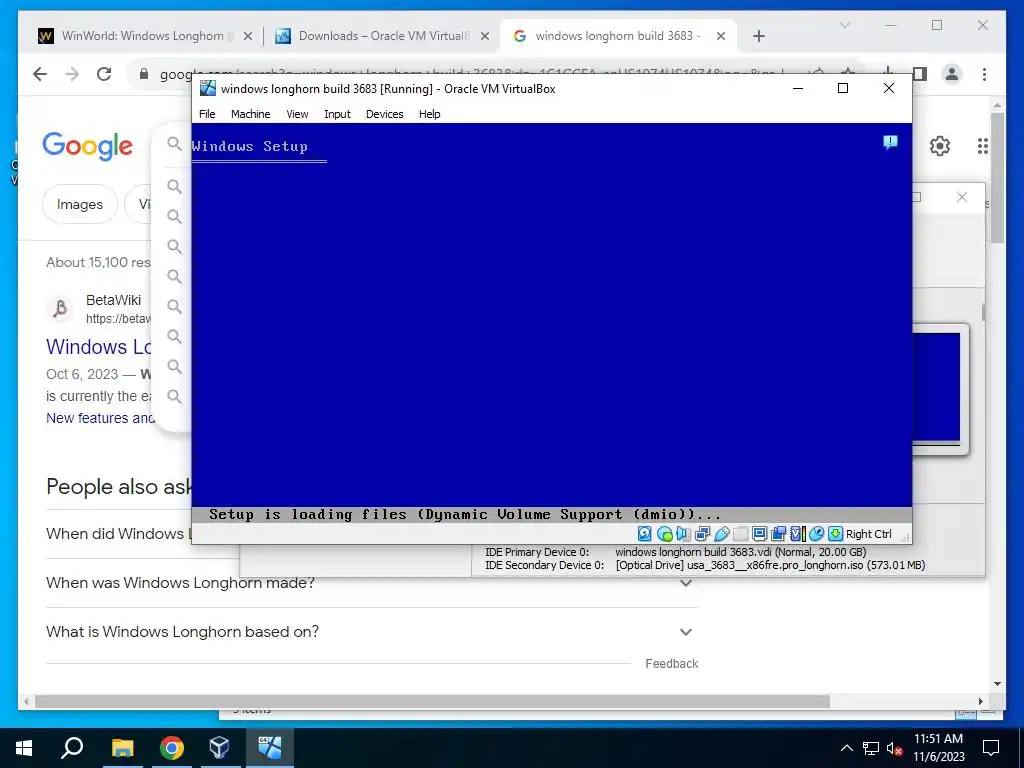Open Windows Start menu
Screen dimensions: 1024x768
click(x=24, y=747)
